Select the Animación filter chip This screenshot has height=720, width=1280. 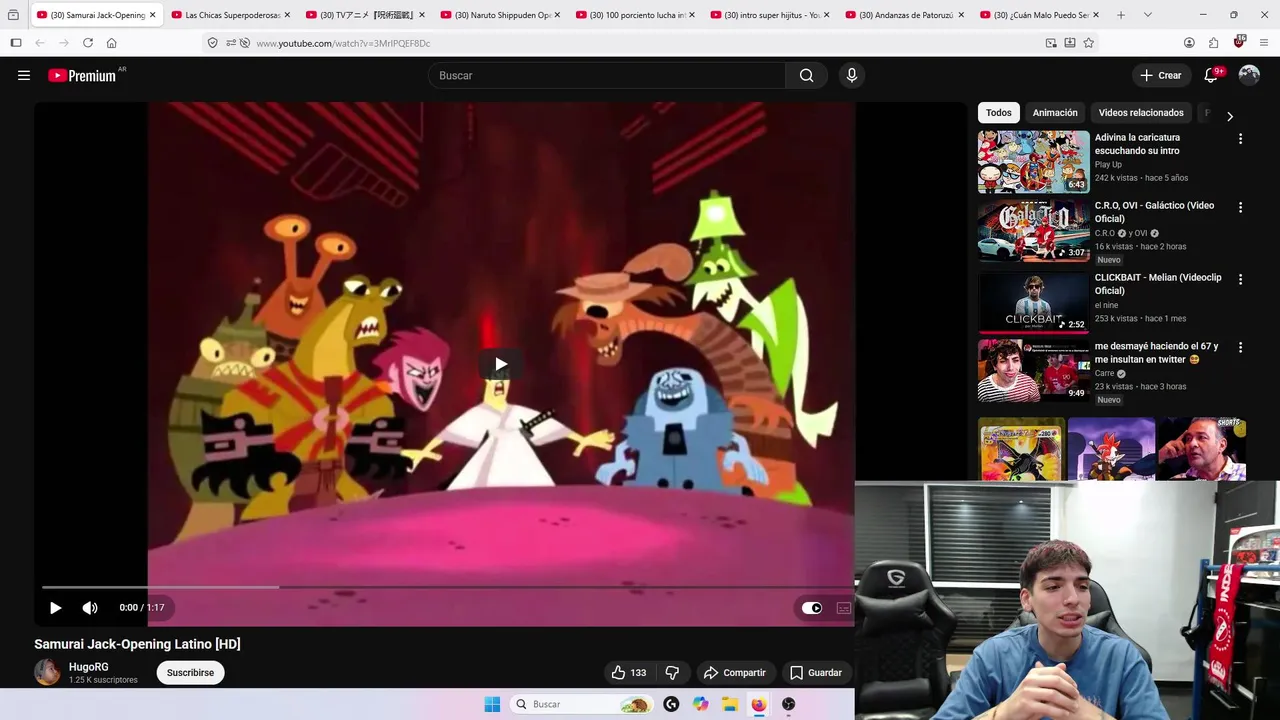(1055, 113)
